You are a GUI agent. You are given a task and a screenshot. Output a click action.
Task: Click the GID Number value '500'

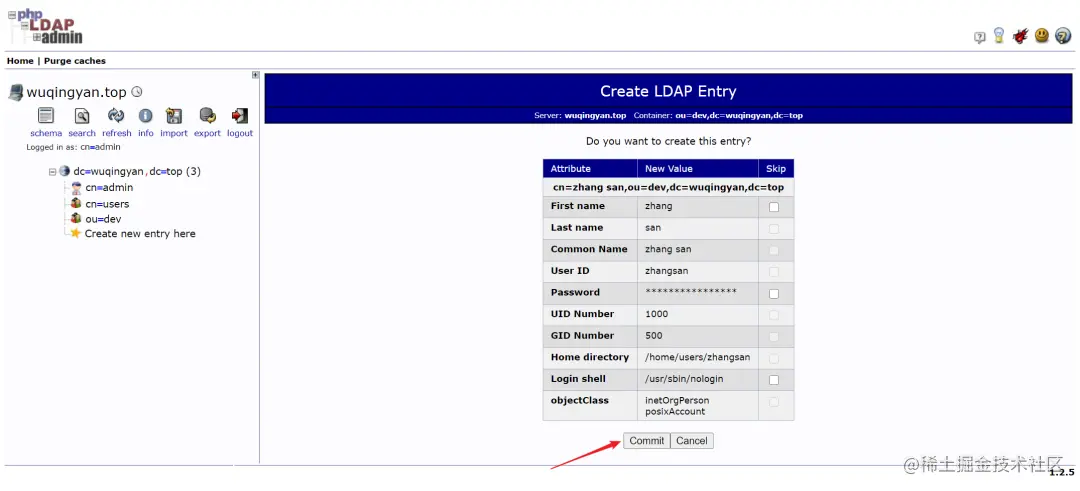click(654, 335)
